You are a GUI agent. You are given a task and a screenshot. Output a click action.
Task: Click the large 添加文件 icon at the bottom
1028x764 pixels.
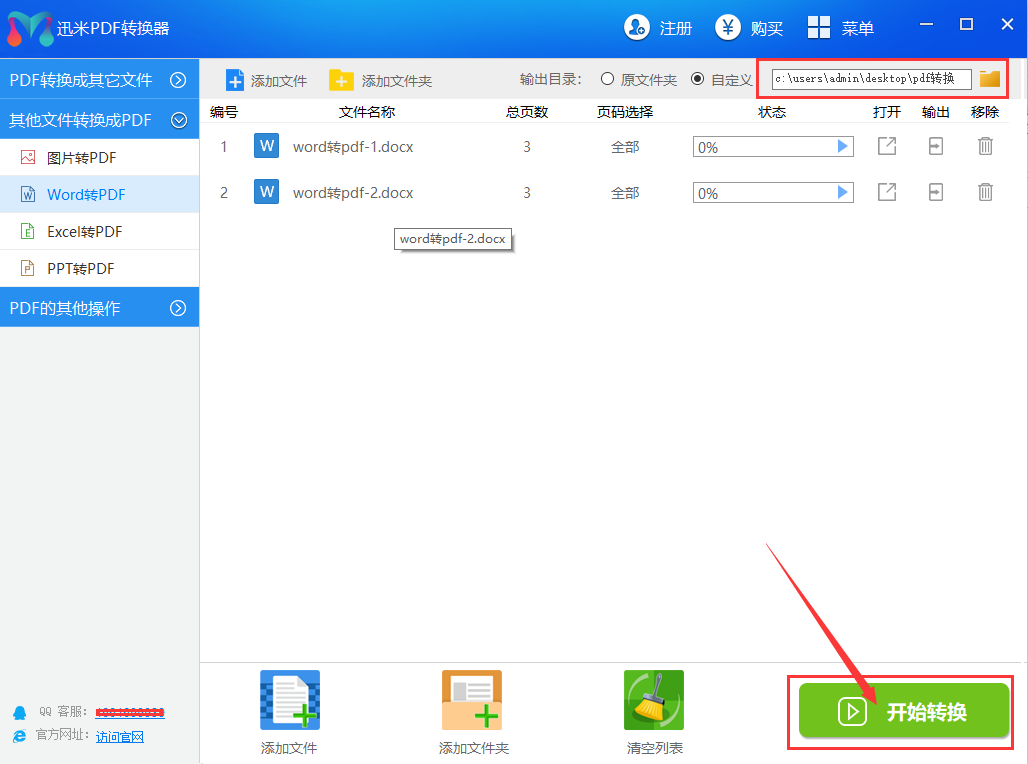[290, 700]
